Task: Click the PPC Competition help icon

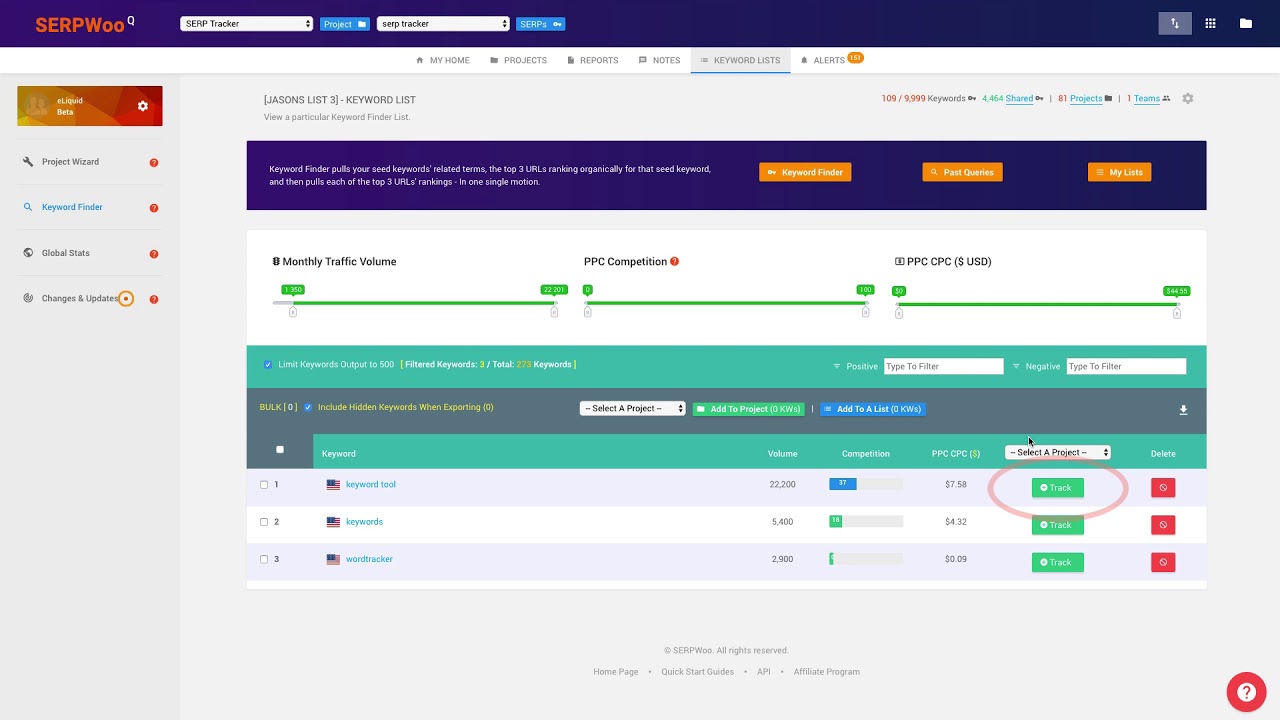Action: pos(674,262)
